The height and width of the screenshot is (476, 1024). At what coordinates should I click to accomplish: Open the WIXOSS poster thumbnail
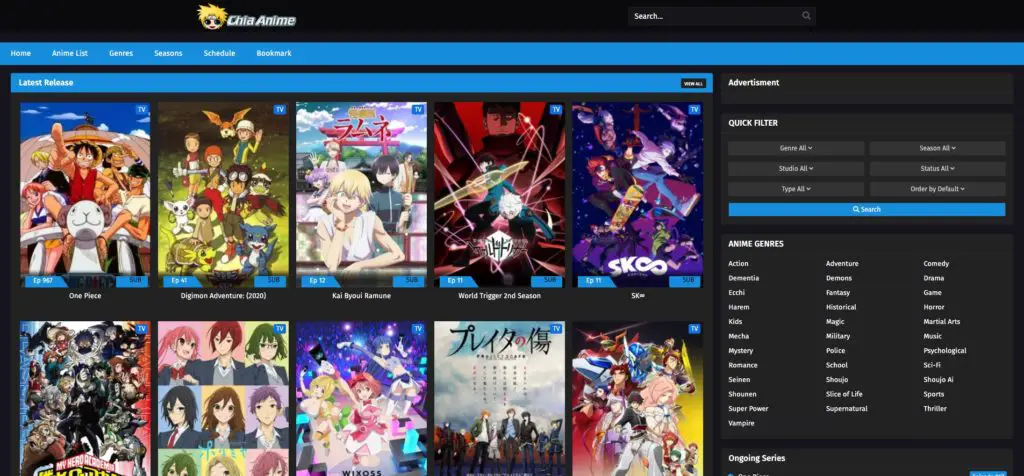(361, 398)
